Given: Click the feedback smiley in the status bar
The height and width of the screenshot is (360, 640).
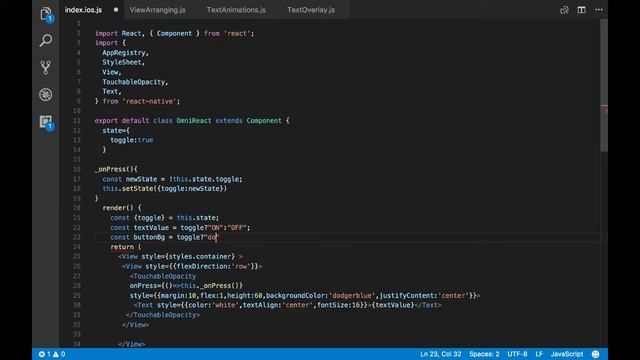Looking at the screenshot, I should [x=596, y=354].
